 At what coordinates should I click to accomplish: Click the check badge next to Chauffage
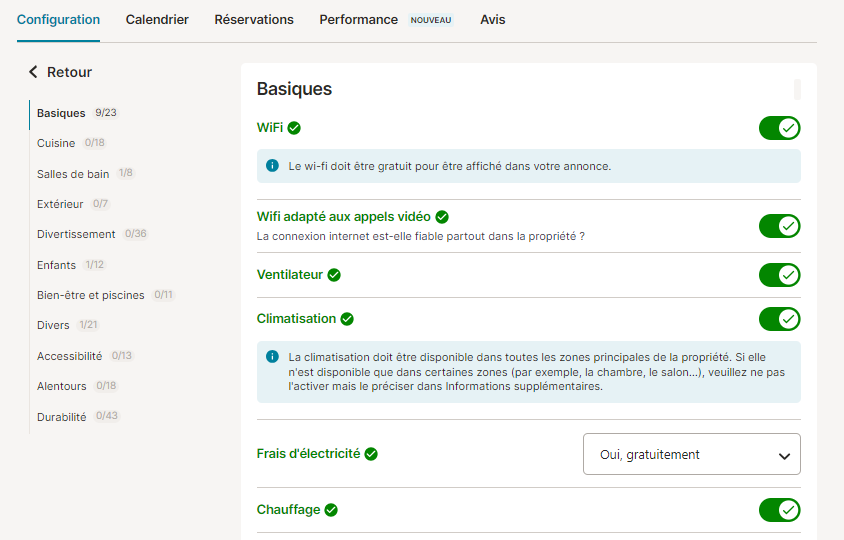[x=331, y=510]
